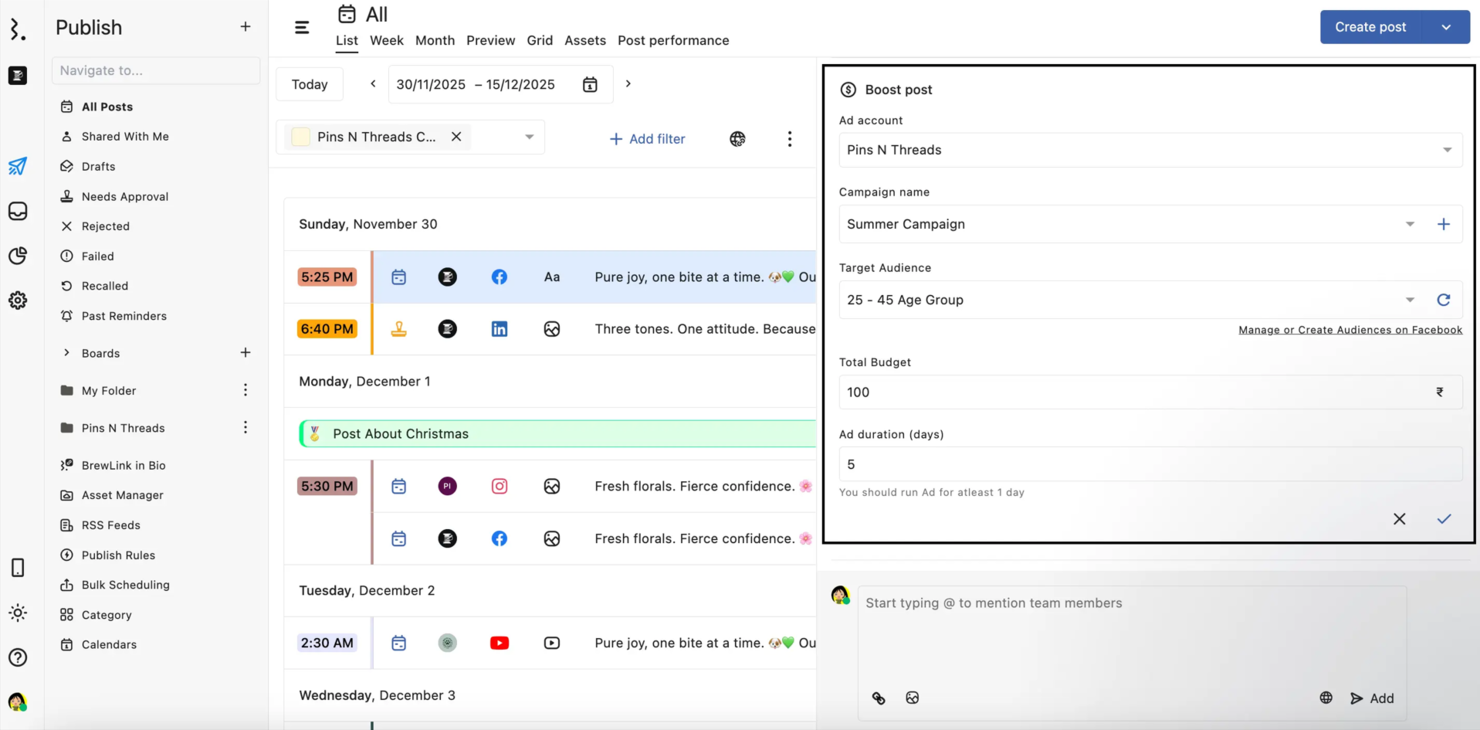Screen dimensions: 1480x730
Task: Open the Inbox icon in the left sidebar
Action: pos(18,210)
